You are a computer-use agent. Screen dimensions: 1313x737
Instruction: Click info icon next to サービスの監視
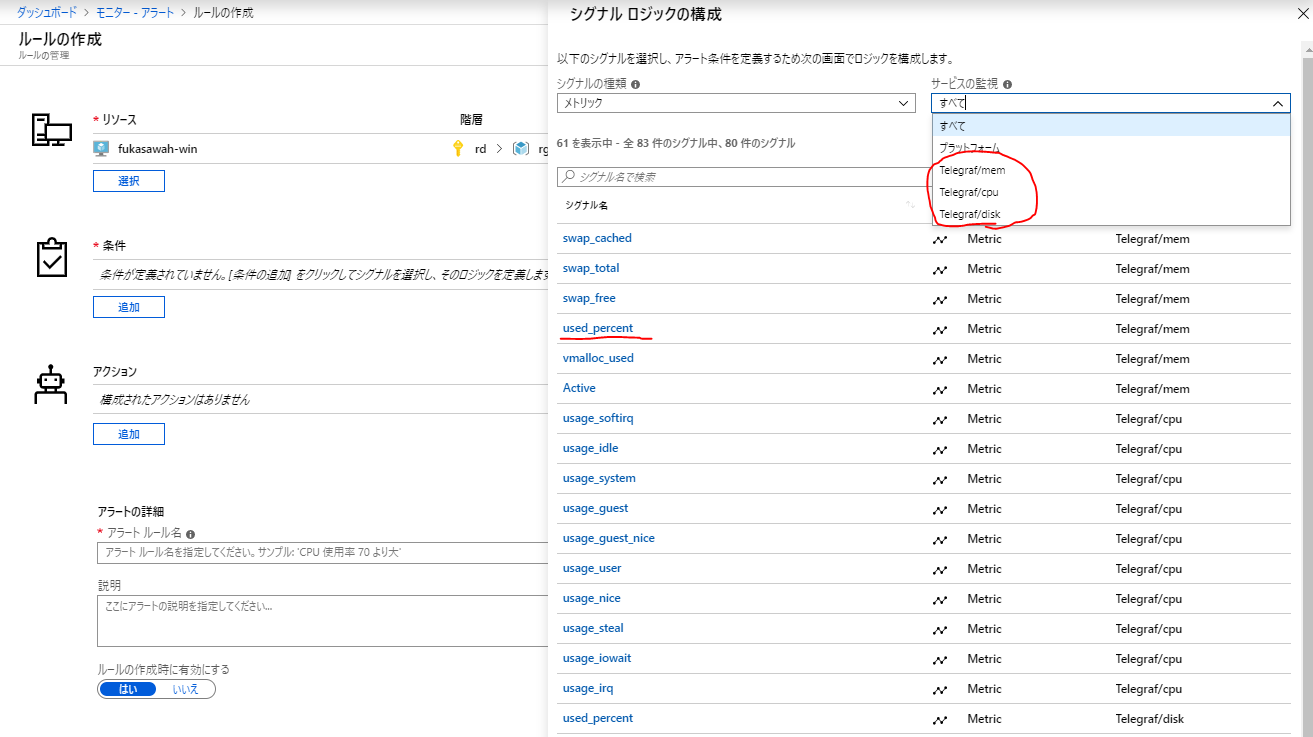click(x=1007, y=85)
